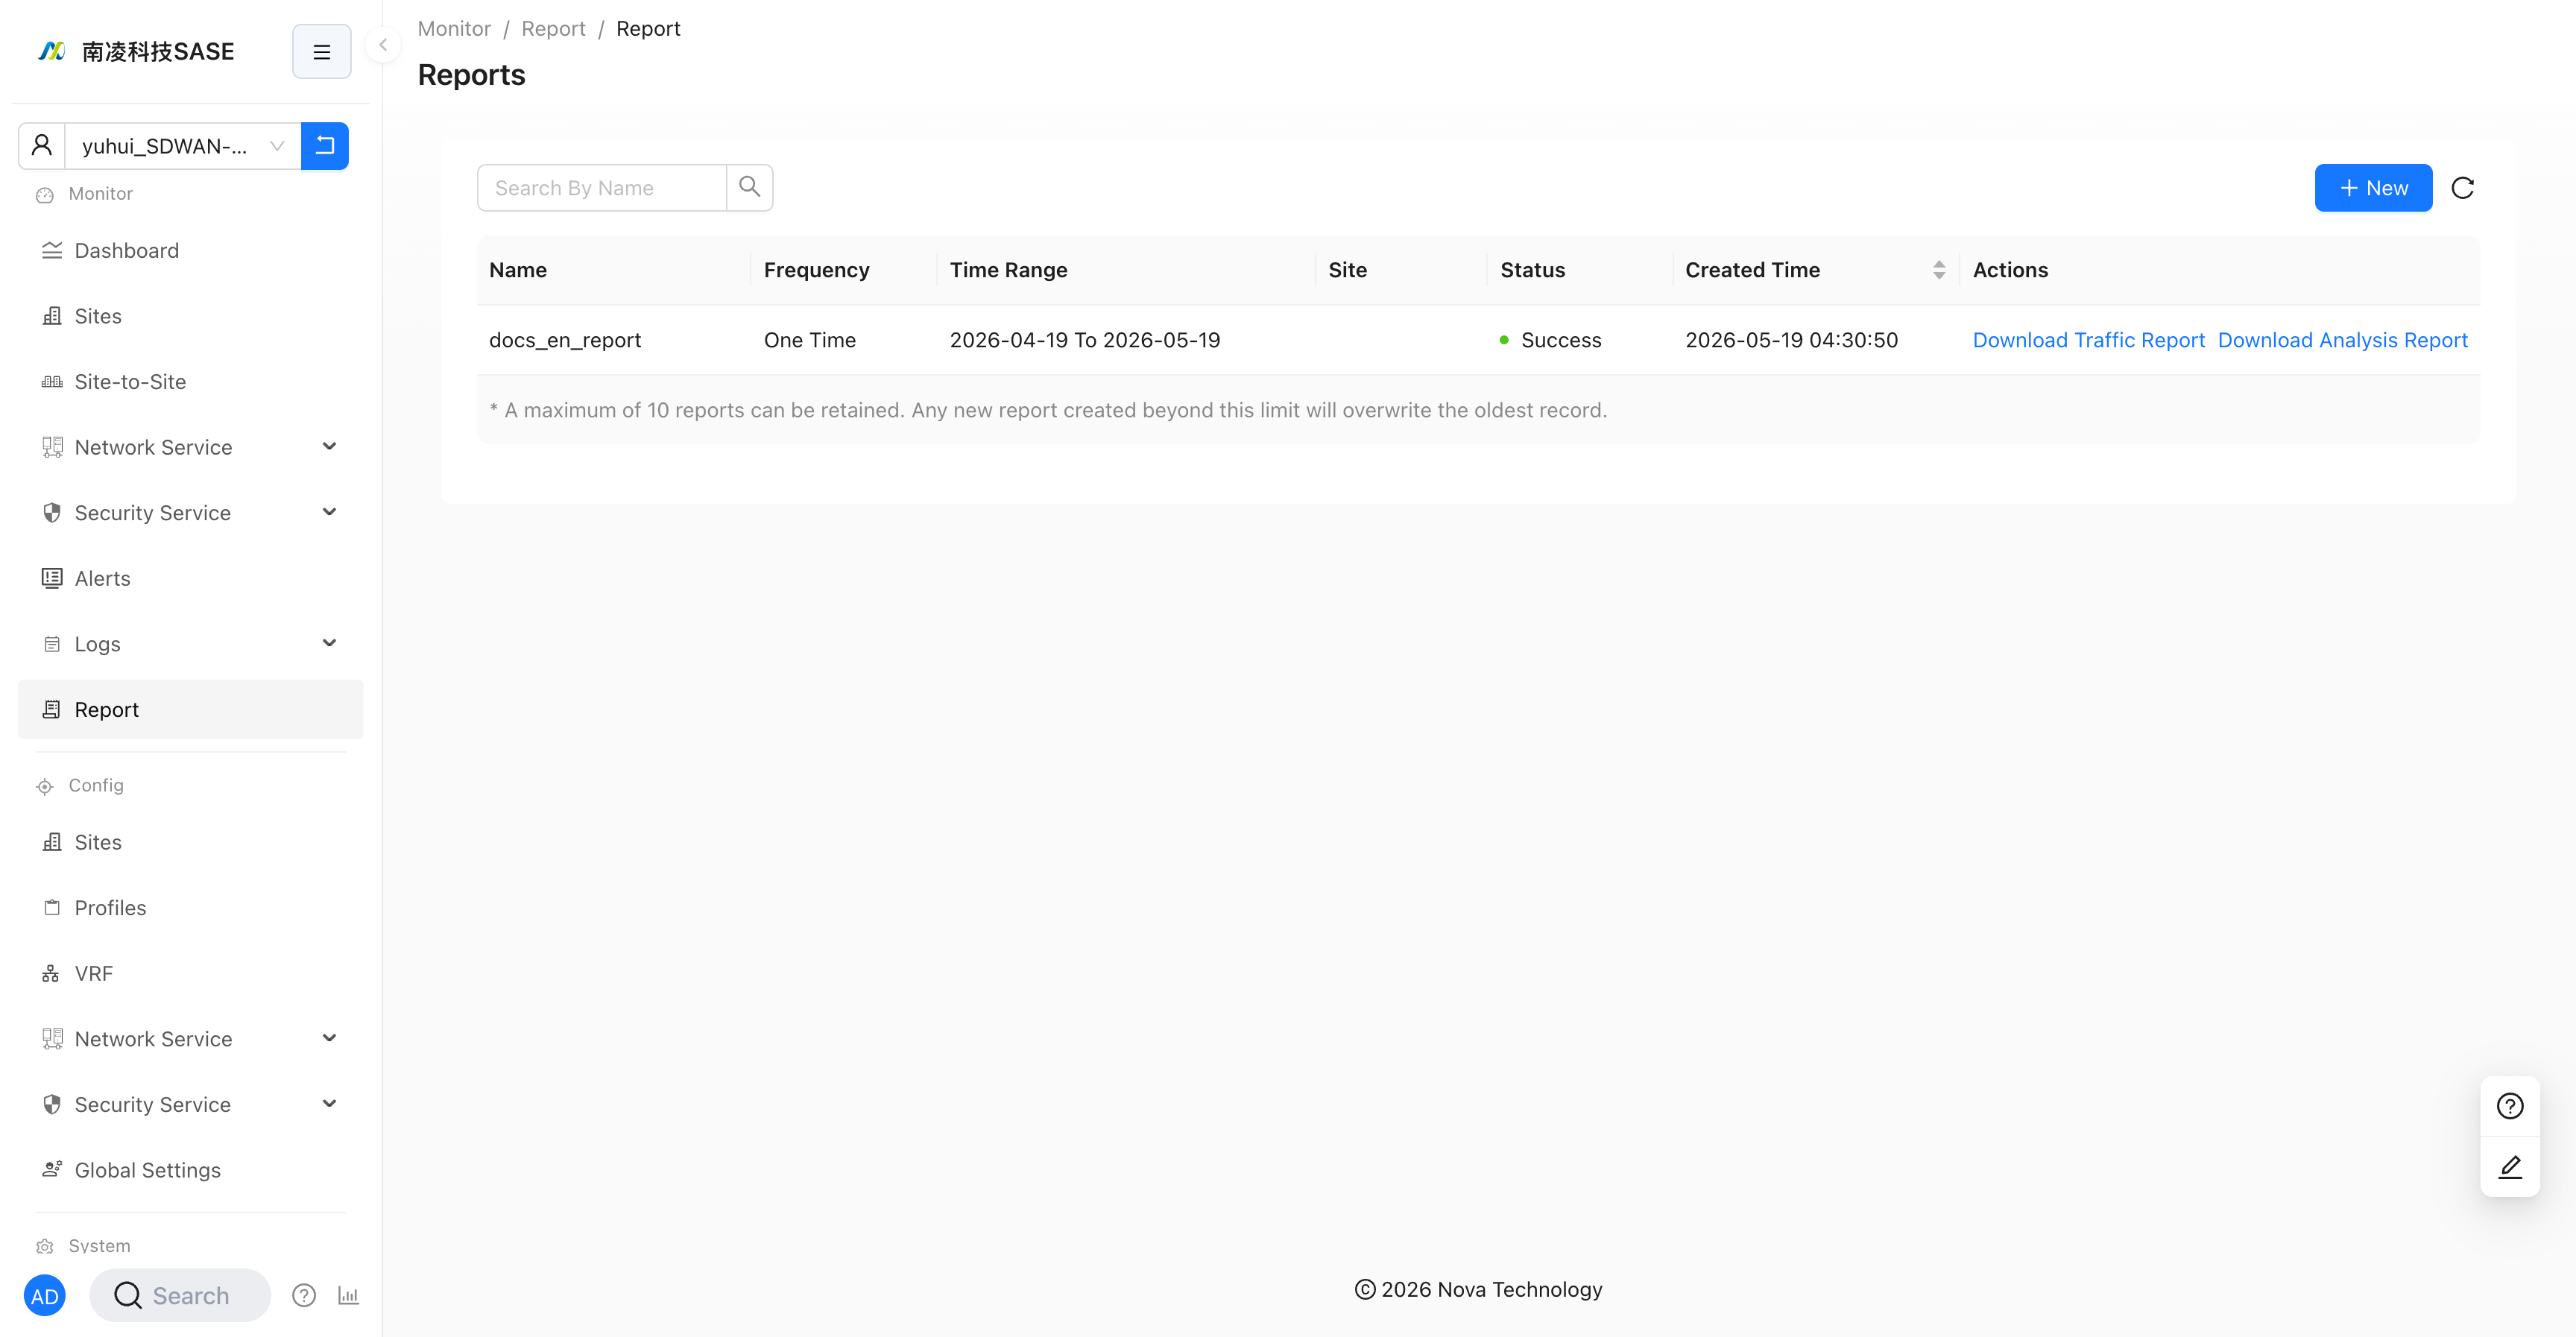
Task: Expand Monitor Network Service submenu
Action: click(190, 447)
